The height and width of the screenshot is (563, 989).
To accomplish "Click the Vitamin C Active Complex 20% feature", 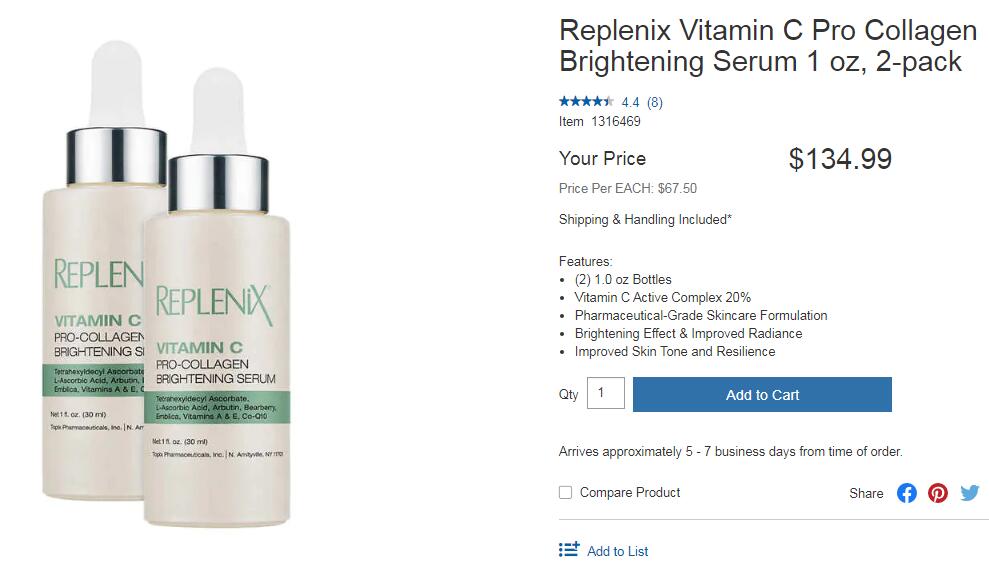I will pyautogui.click(x=662, y=298).
